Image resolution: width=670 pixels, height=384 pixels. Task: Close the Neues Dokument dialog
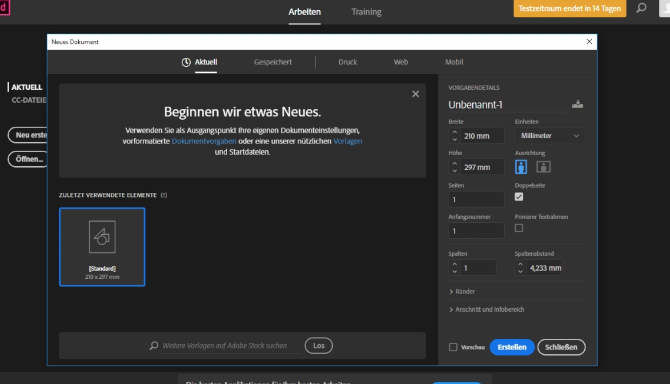(589, 41)
